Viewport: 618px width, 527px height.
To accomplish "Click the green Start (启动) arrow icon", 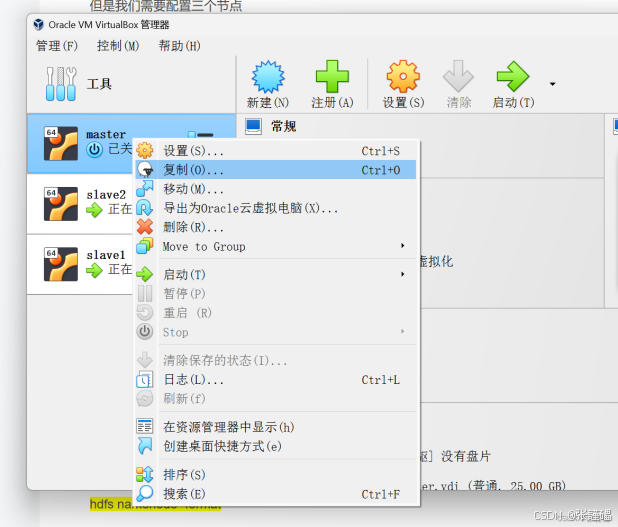I will (x=513, y=76).
